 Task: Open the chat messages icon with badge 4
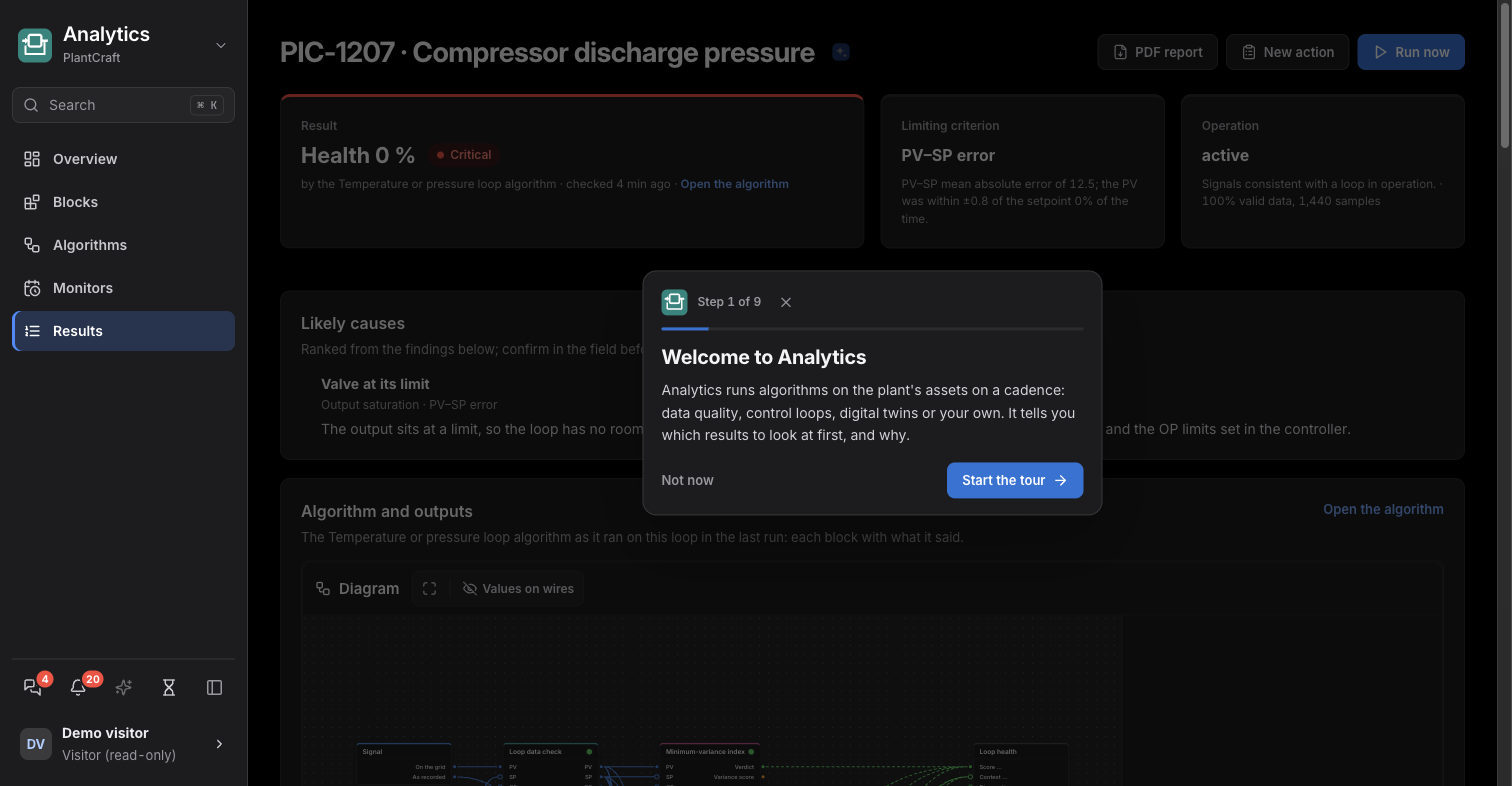(33, 687)
